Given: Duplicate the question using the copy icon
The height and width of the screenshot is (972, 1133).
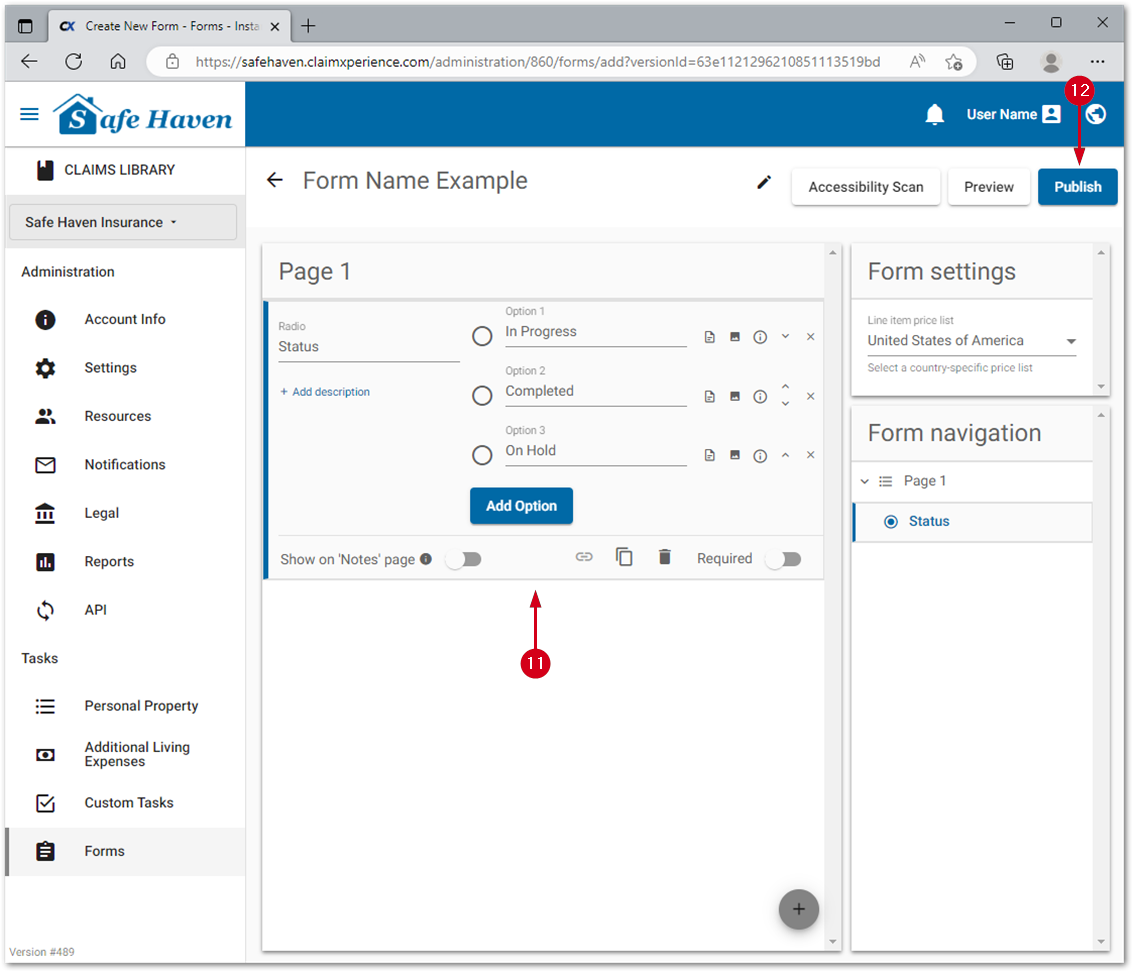Looking at the screenshot, I should [624, 558].
